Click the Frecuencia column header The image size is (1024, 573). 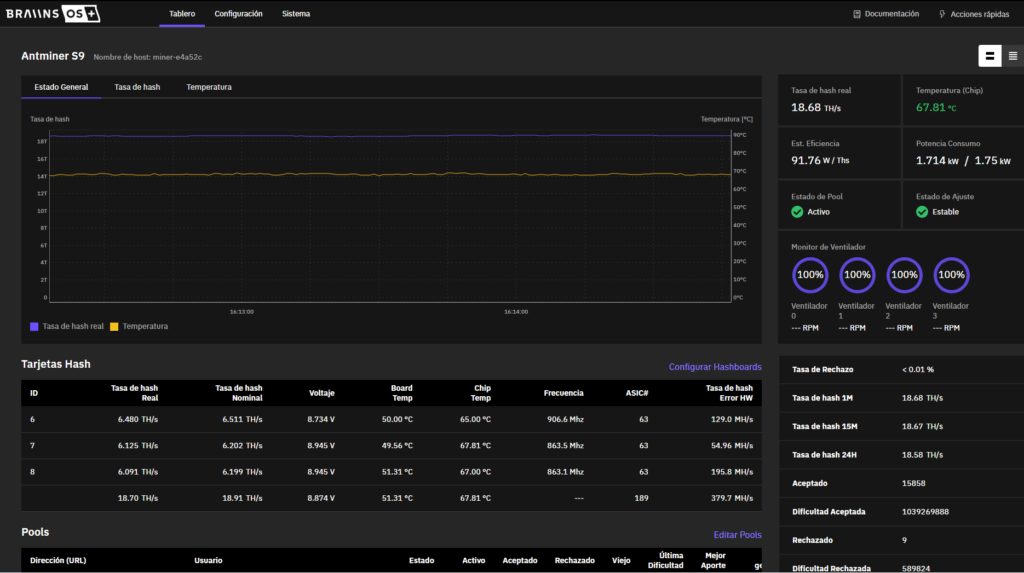pos(564,393)
